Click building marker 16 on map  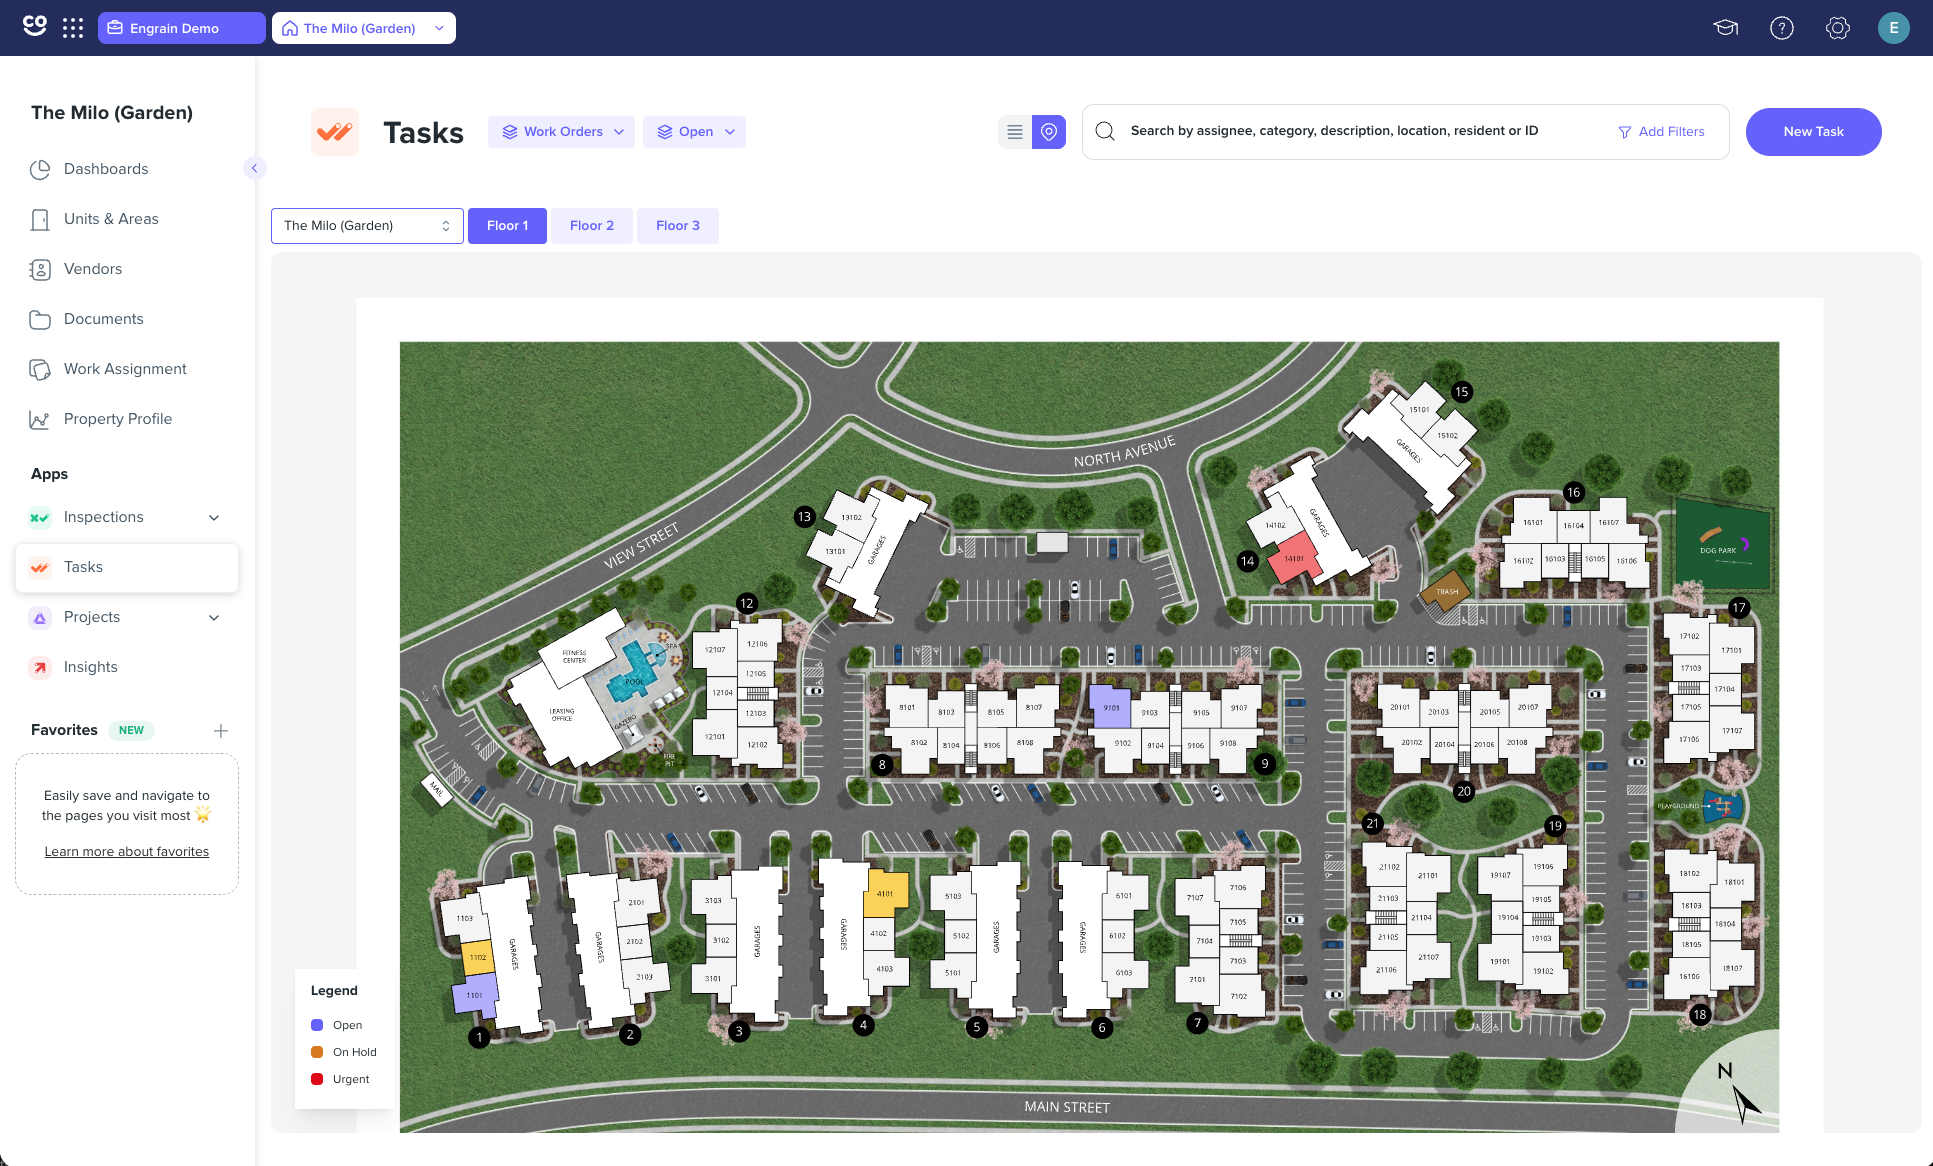tap(1574, 492)
